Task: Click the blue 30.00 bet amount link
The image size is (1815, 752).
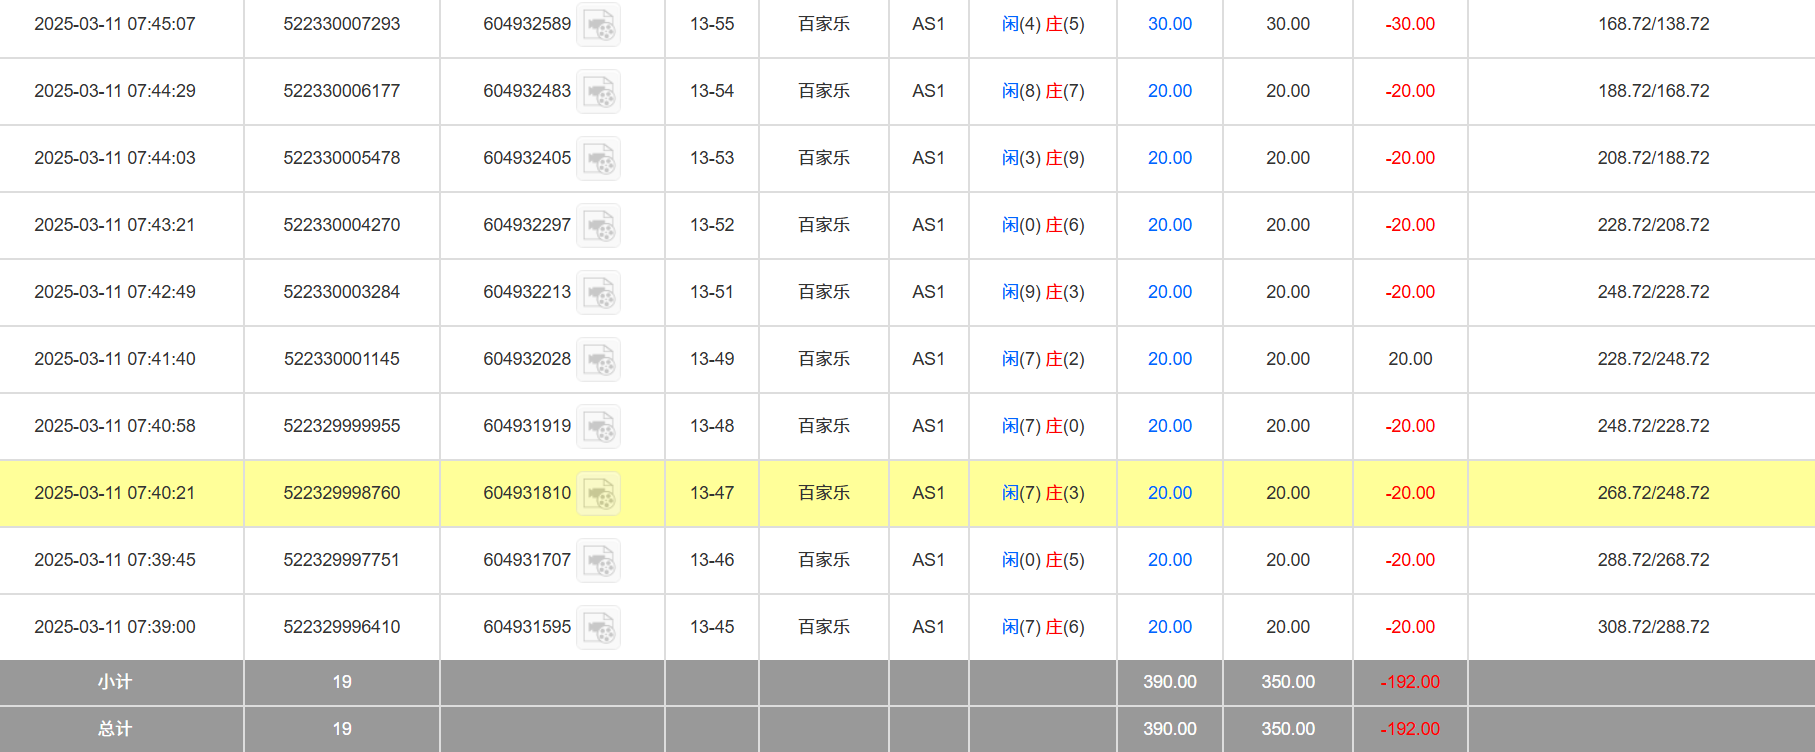Action: coord(1169,24)
